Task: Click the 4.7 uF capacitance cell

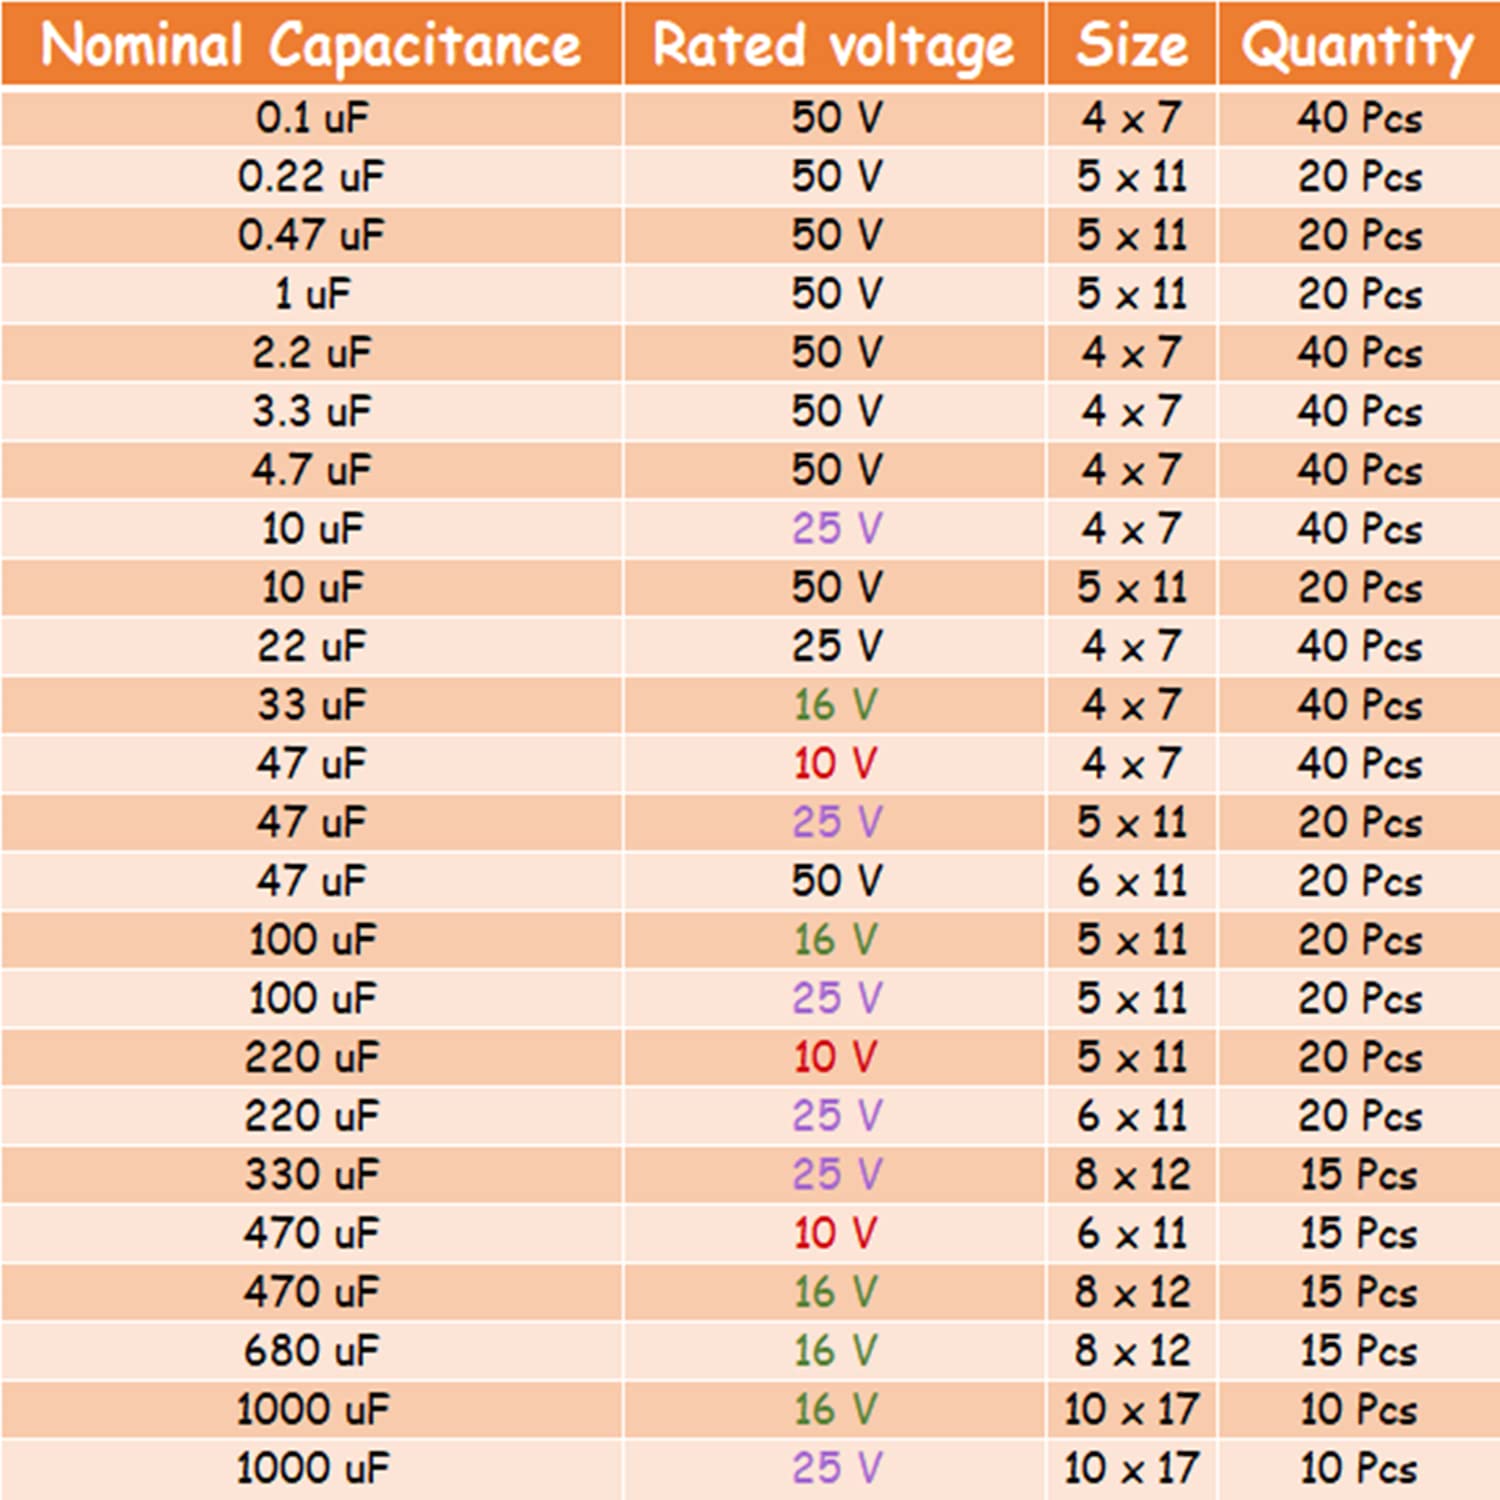Action: click(x=312, y=470)
